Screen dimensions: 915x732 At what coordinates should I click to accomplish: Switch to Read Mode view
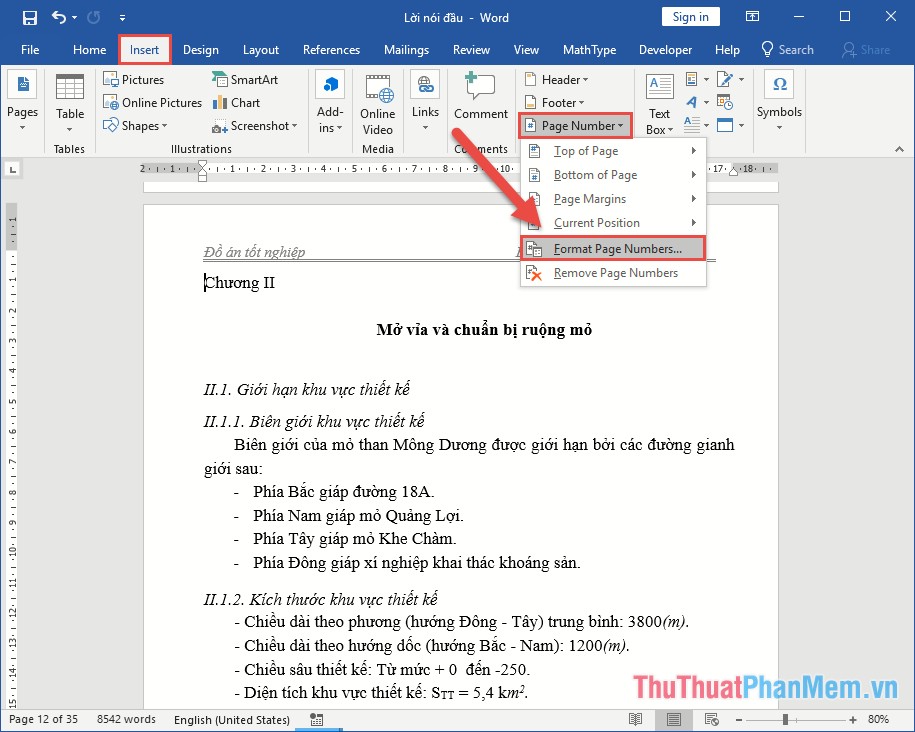(635, 719)
